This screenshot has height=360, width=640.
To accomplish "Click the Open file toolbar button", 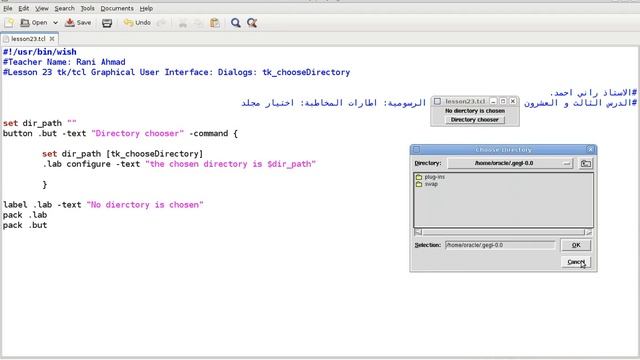I will pyautogui.click(x=34, y=23).
